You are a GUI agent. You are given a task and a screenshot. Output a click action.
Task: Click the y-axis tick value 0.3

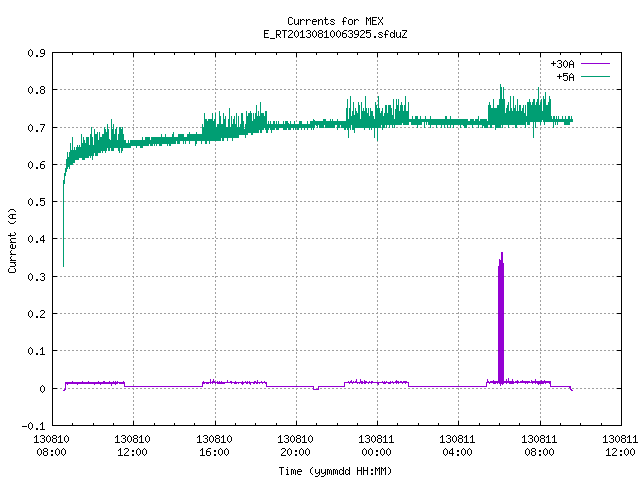(x=36, y=277)
